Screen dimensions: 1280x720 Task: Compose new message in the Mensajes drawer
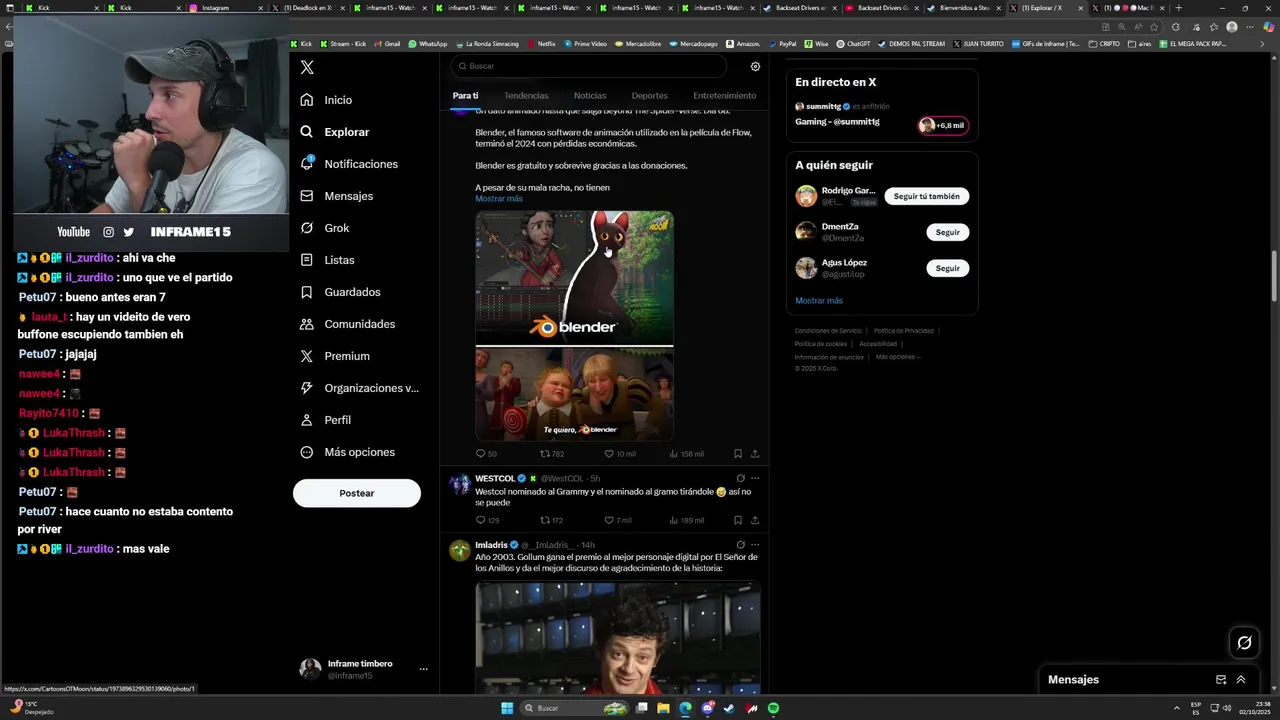(1221, 680)
